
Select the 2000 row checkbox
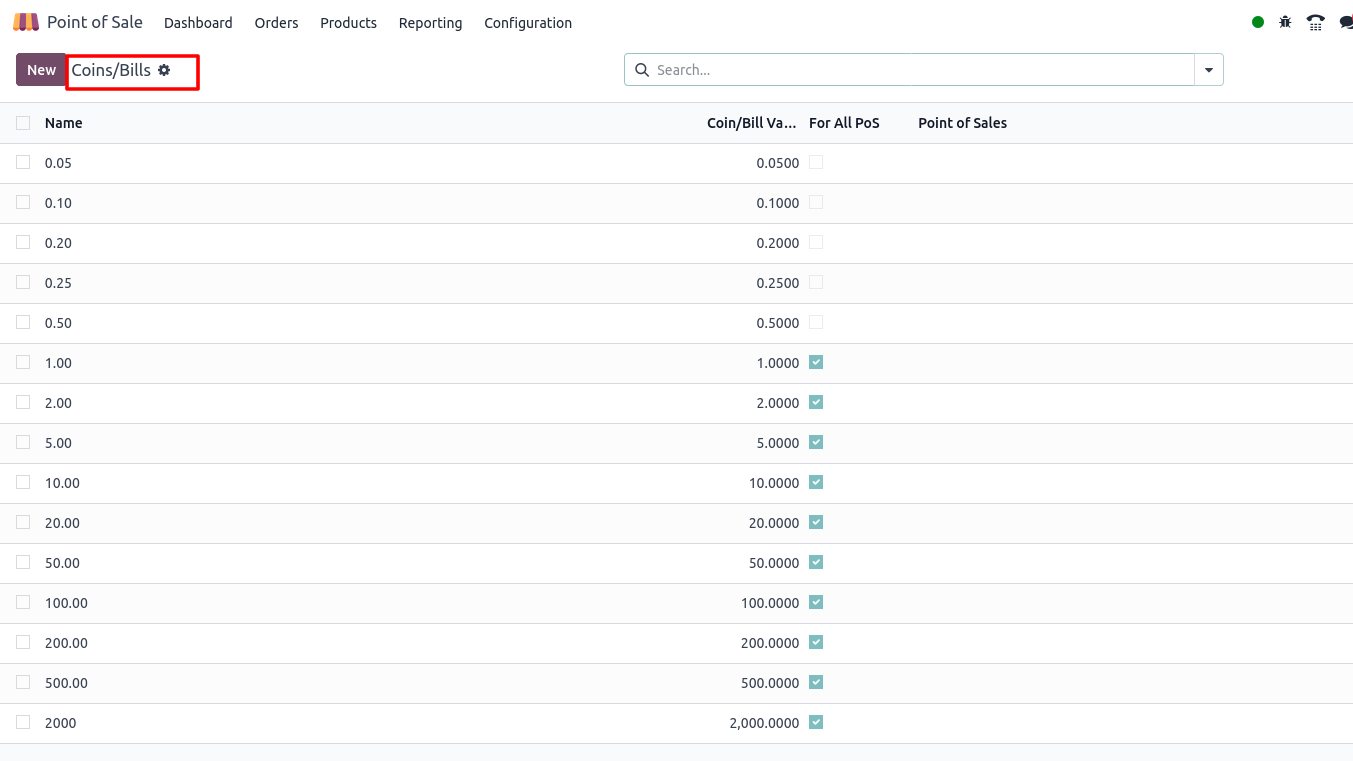tap(23, 722)
